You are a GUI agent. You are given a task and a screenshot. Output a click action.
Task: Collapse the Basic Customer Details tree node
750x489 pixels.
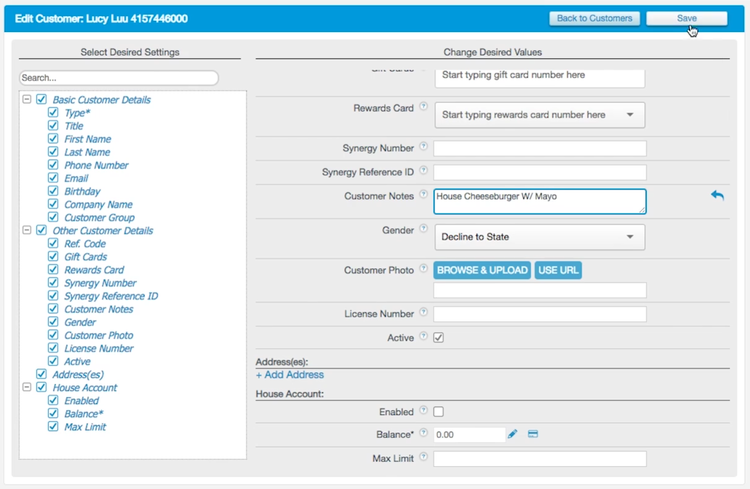[27, 100]
